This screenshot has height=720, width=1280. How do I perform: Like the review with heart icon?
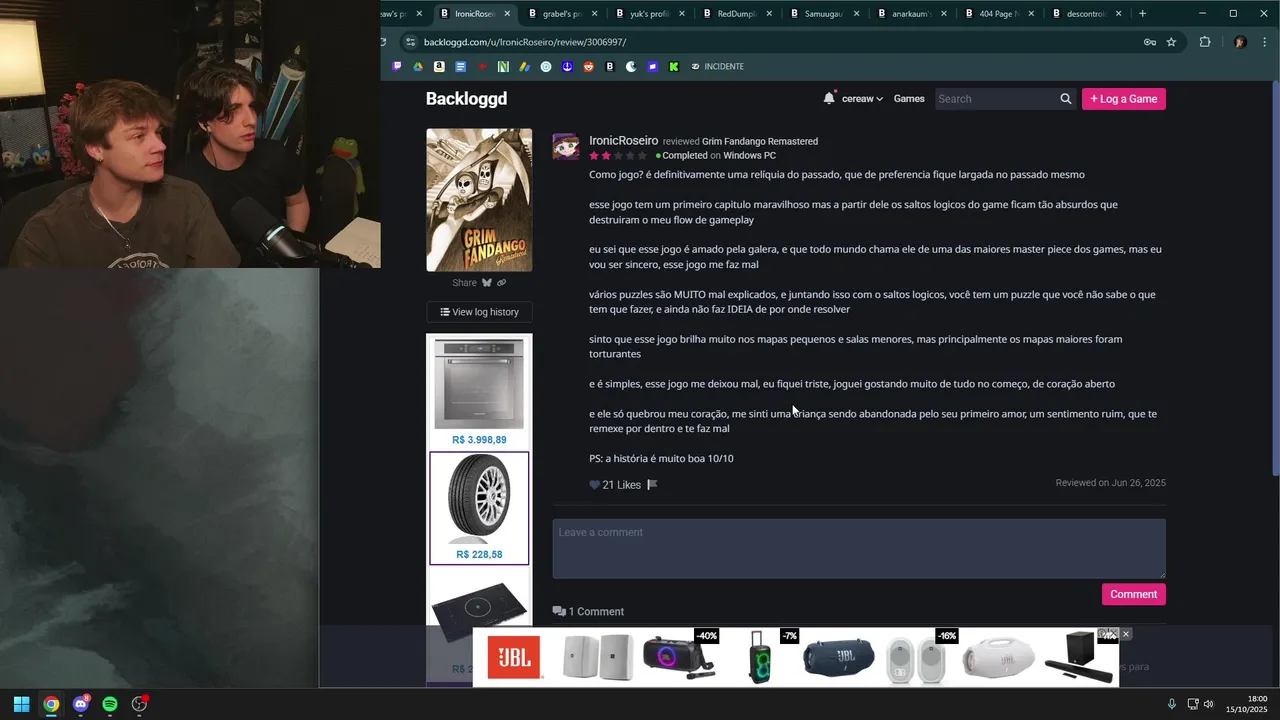coord(594,485)
